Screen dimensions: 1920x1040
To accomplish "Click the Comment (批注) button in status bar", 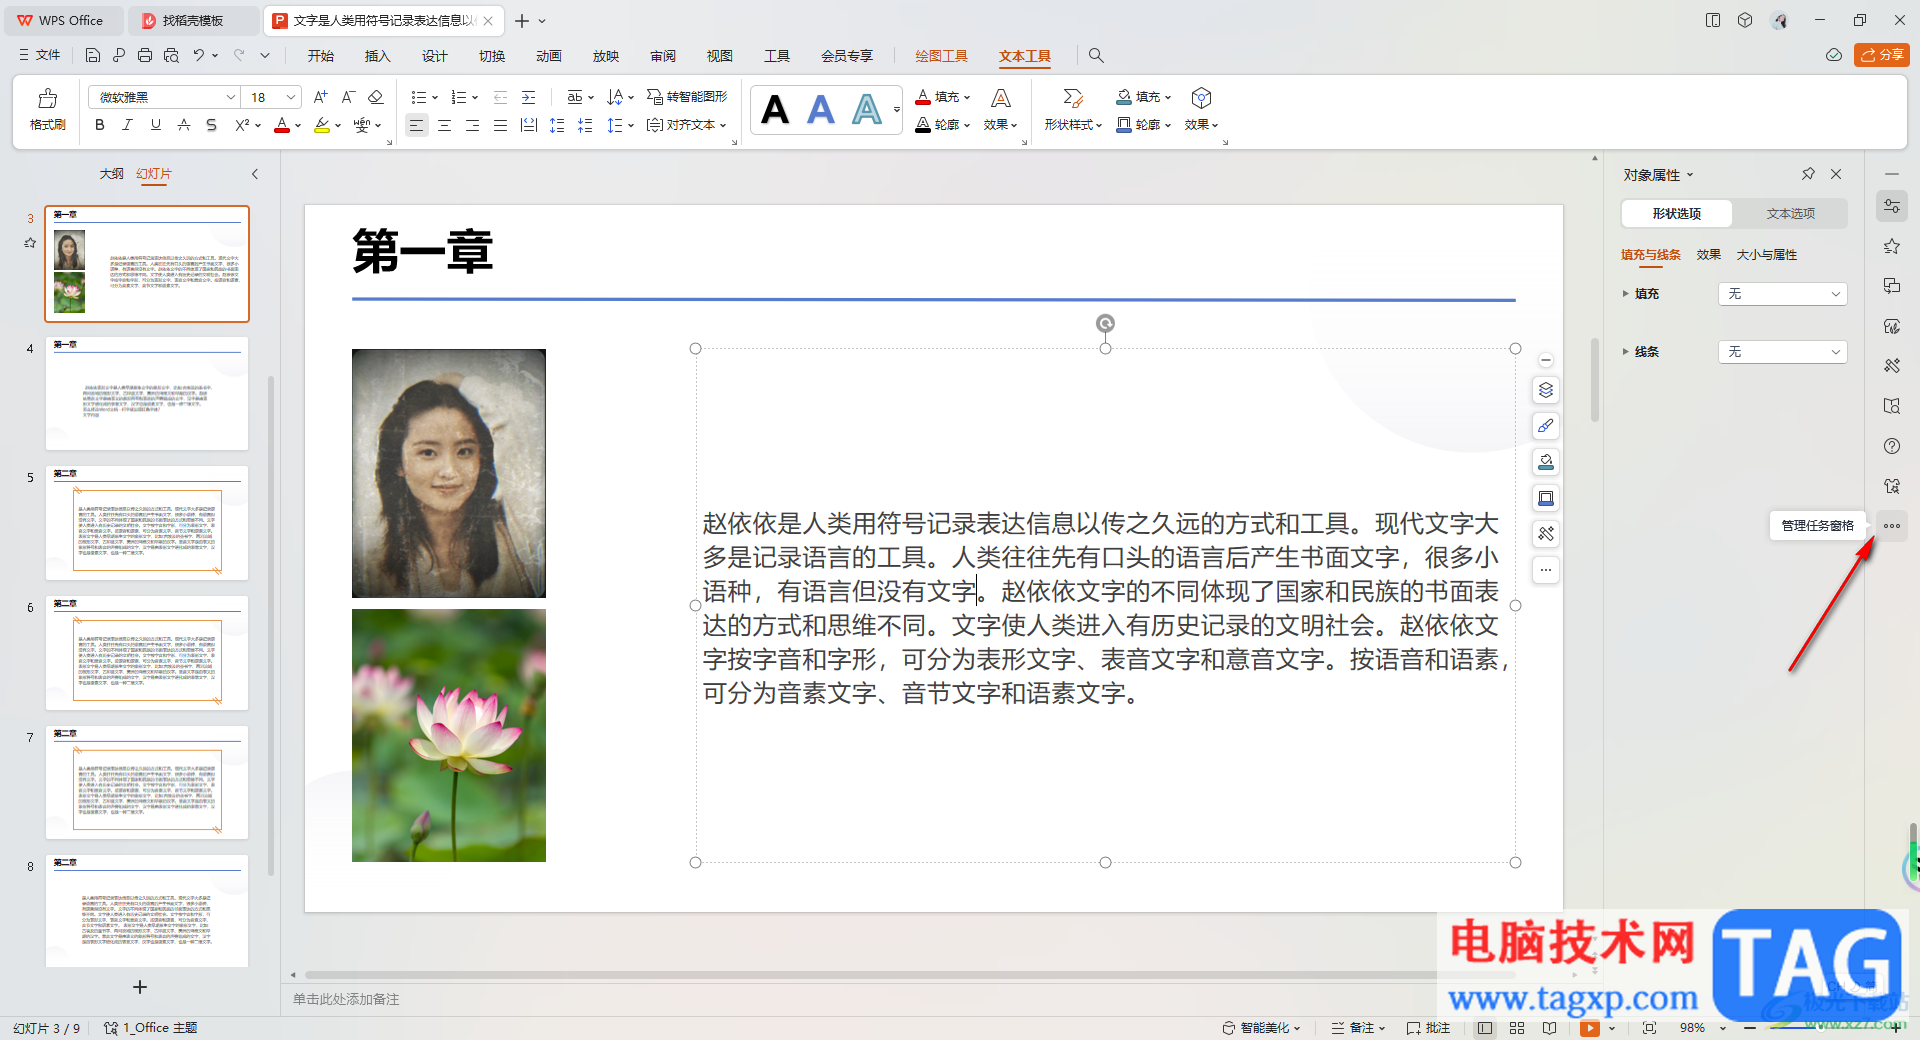I will (x=1428, y=1028).
